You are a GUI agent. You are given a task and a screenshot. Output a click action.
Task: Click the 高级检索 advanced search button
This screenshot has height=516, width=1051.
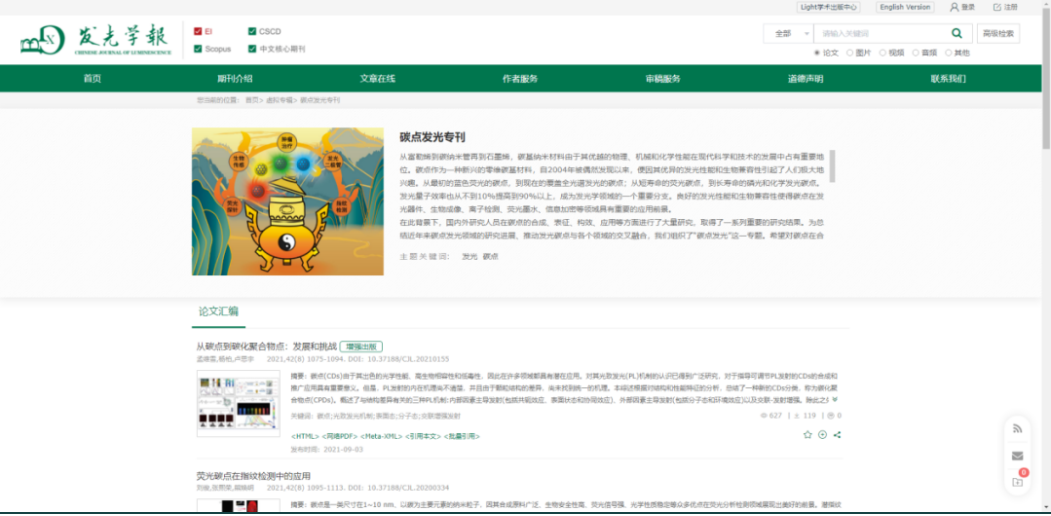tap(998, 33)
